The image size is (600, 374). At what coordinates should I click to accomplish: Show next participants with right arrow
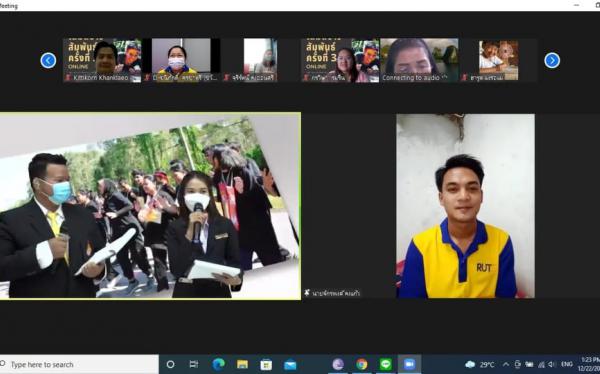click(552, 60)
